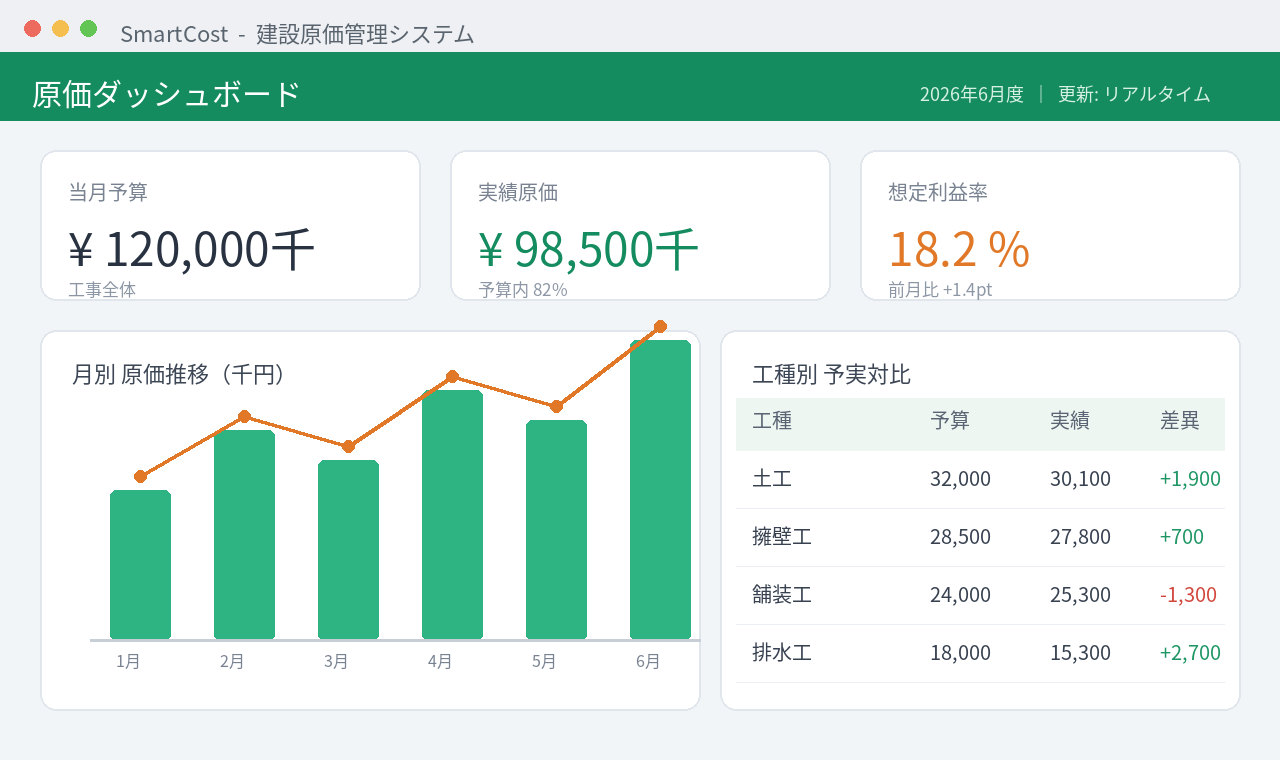
Task: Click the green maximize window button
Action: click(x=88, y=28)
